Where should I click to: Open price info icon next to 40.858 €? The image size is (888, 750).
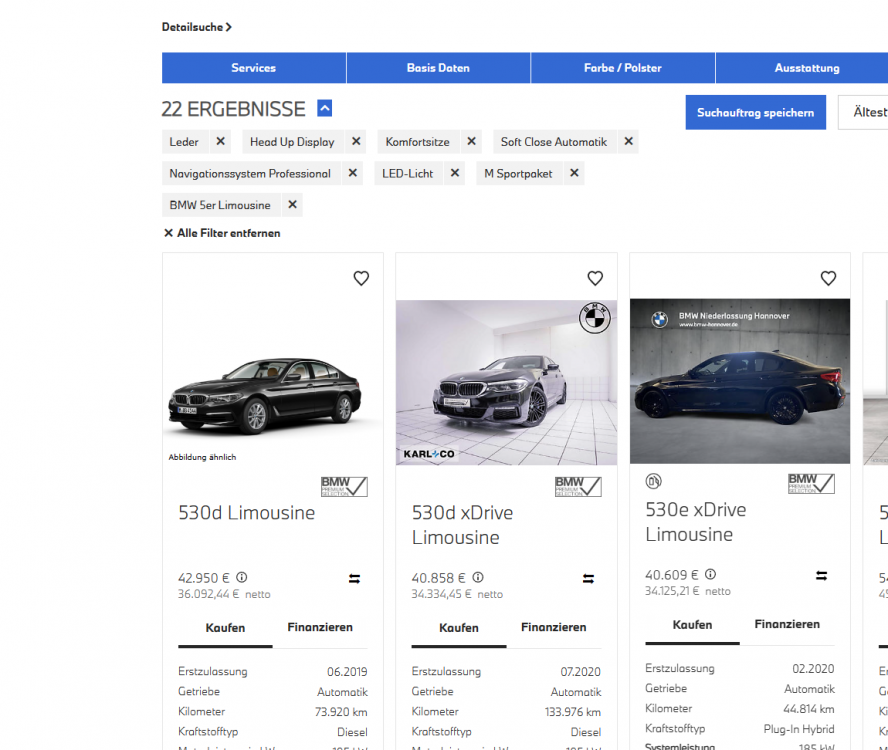[x=478, y=577]
